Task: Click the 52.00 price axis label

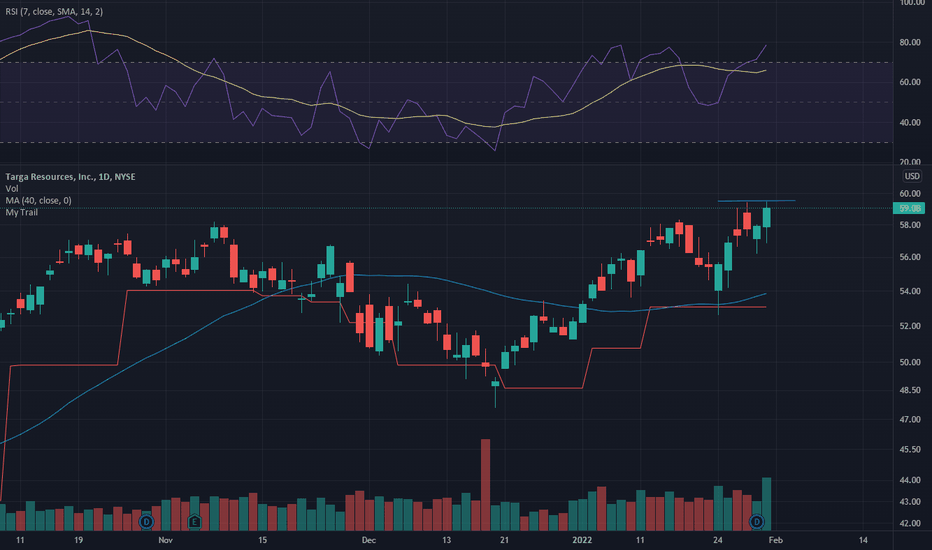Action: (x=909, y=326)
